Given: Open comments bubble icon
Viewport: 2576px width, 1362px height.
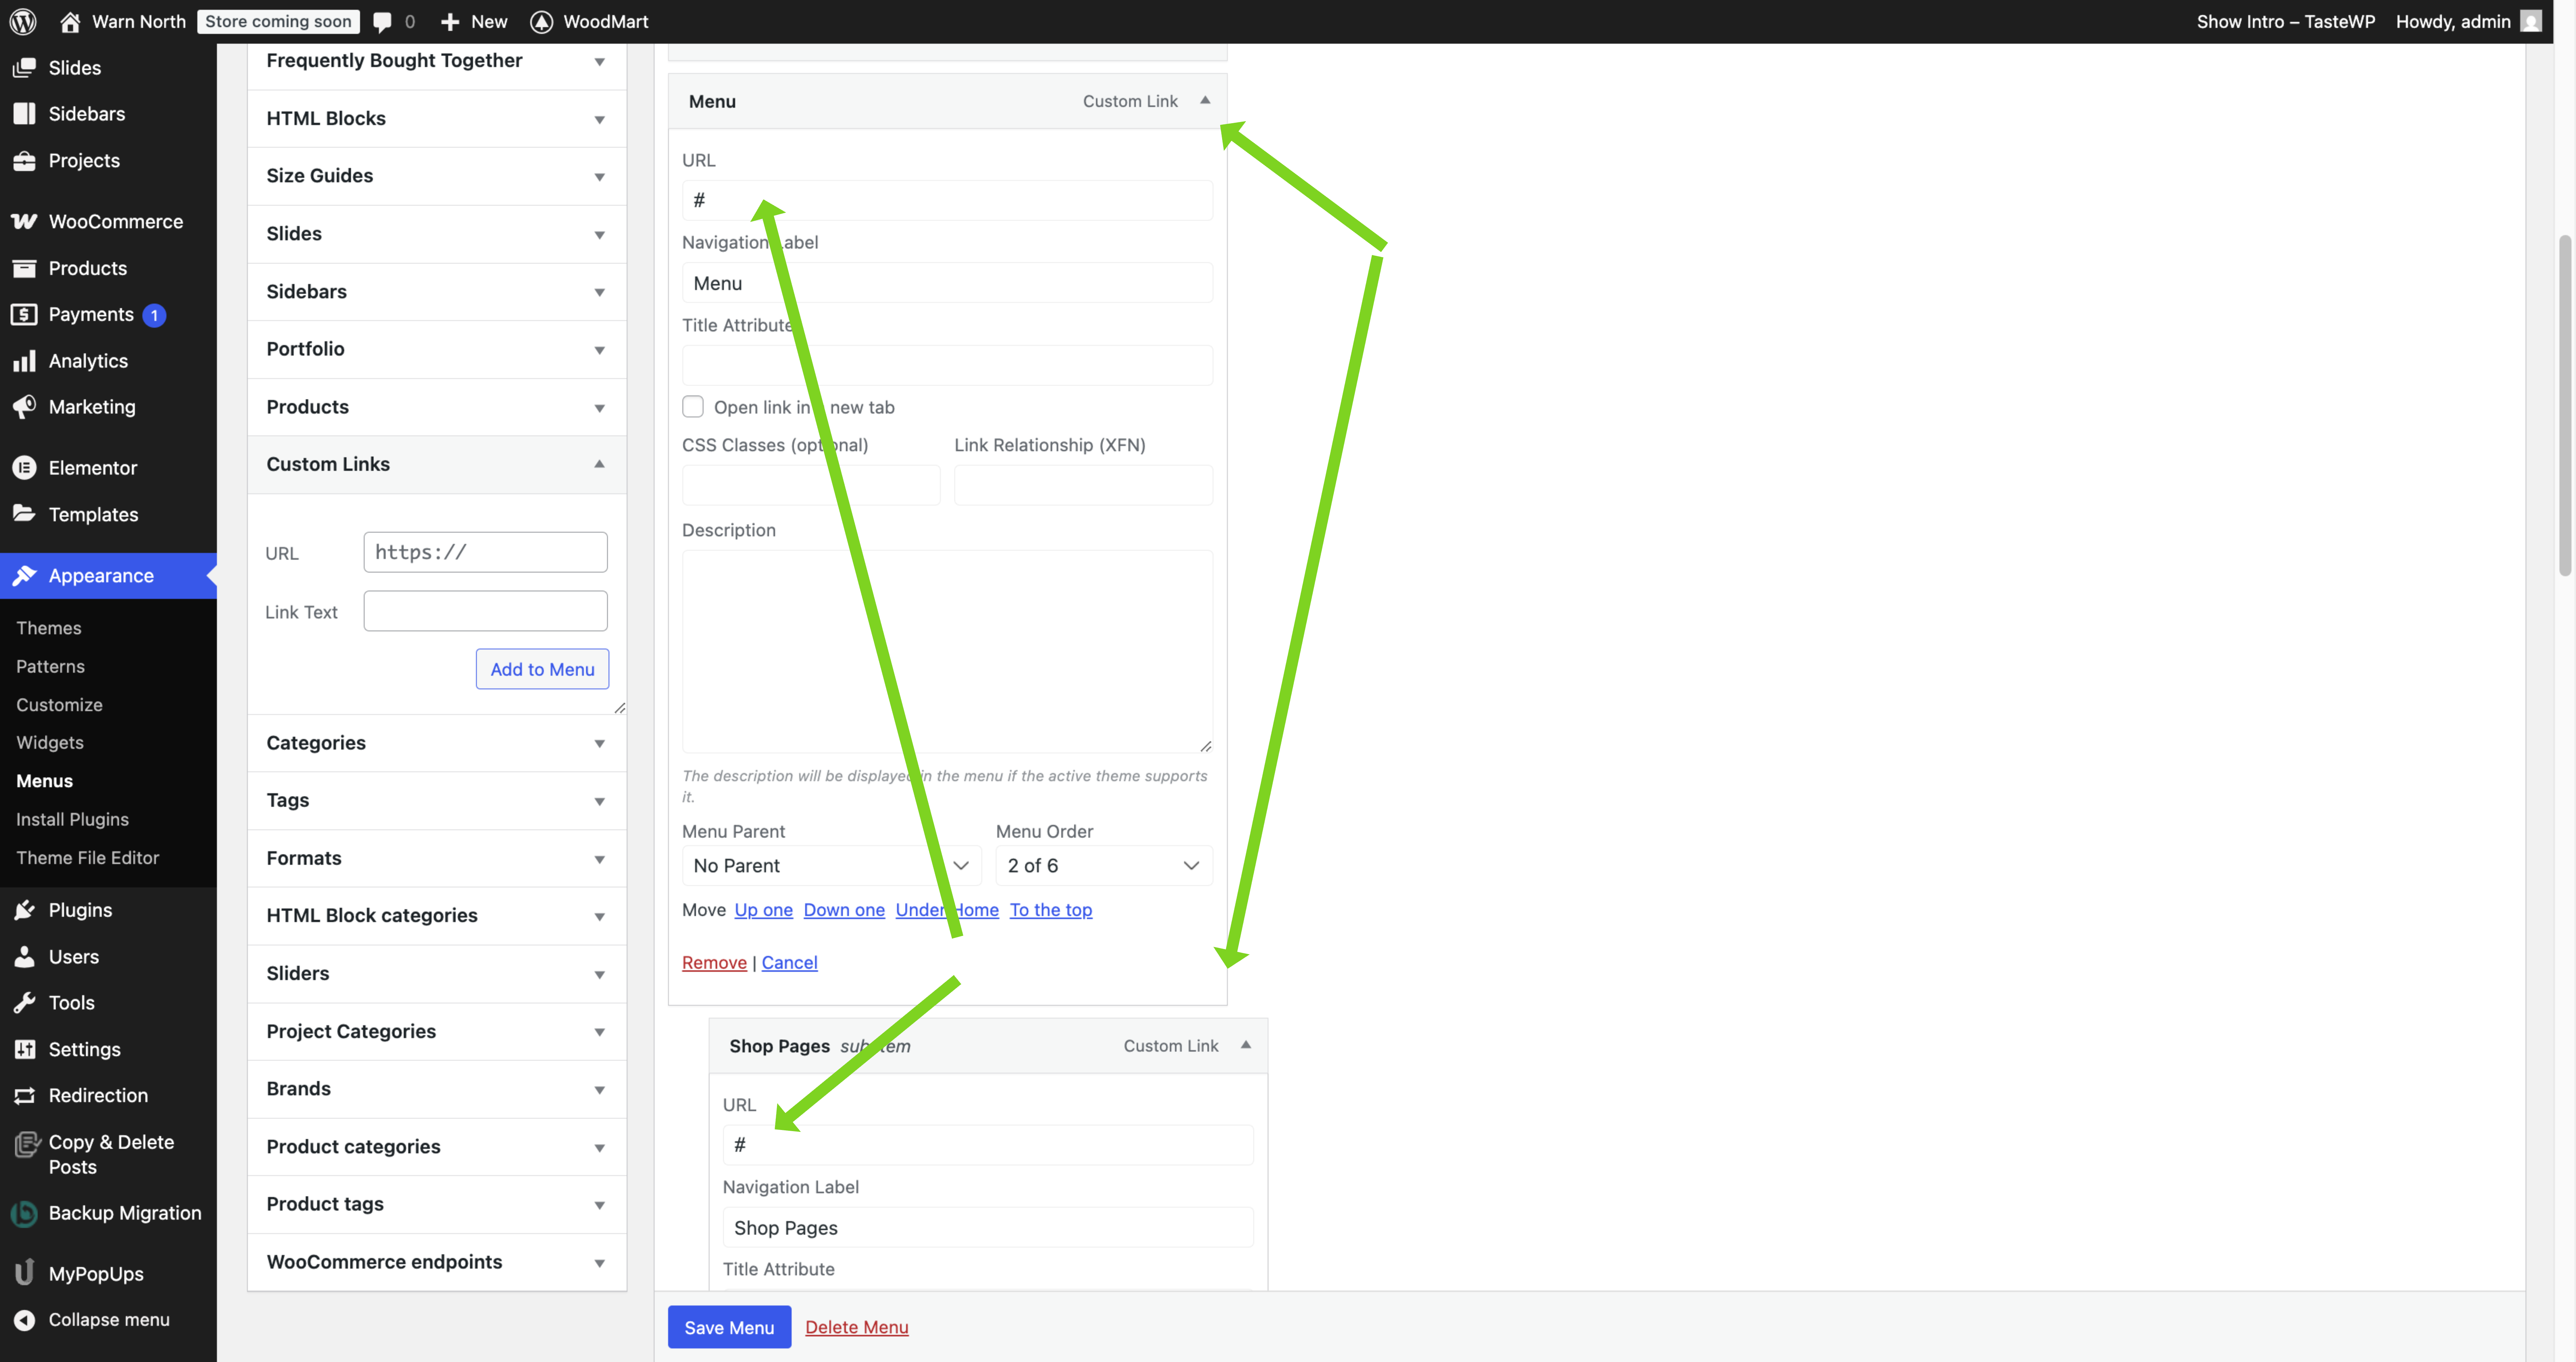Looking at the screenshot, I should pos(382,22).
